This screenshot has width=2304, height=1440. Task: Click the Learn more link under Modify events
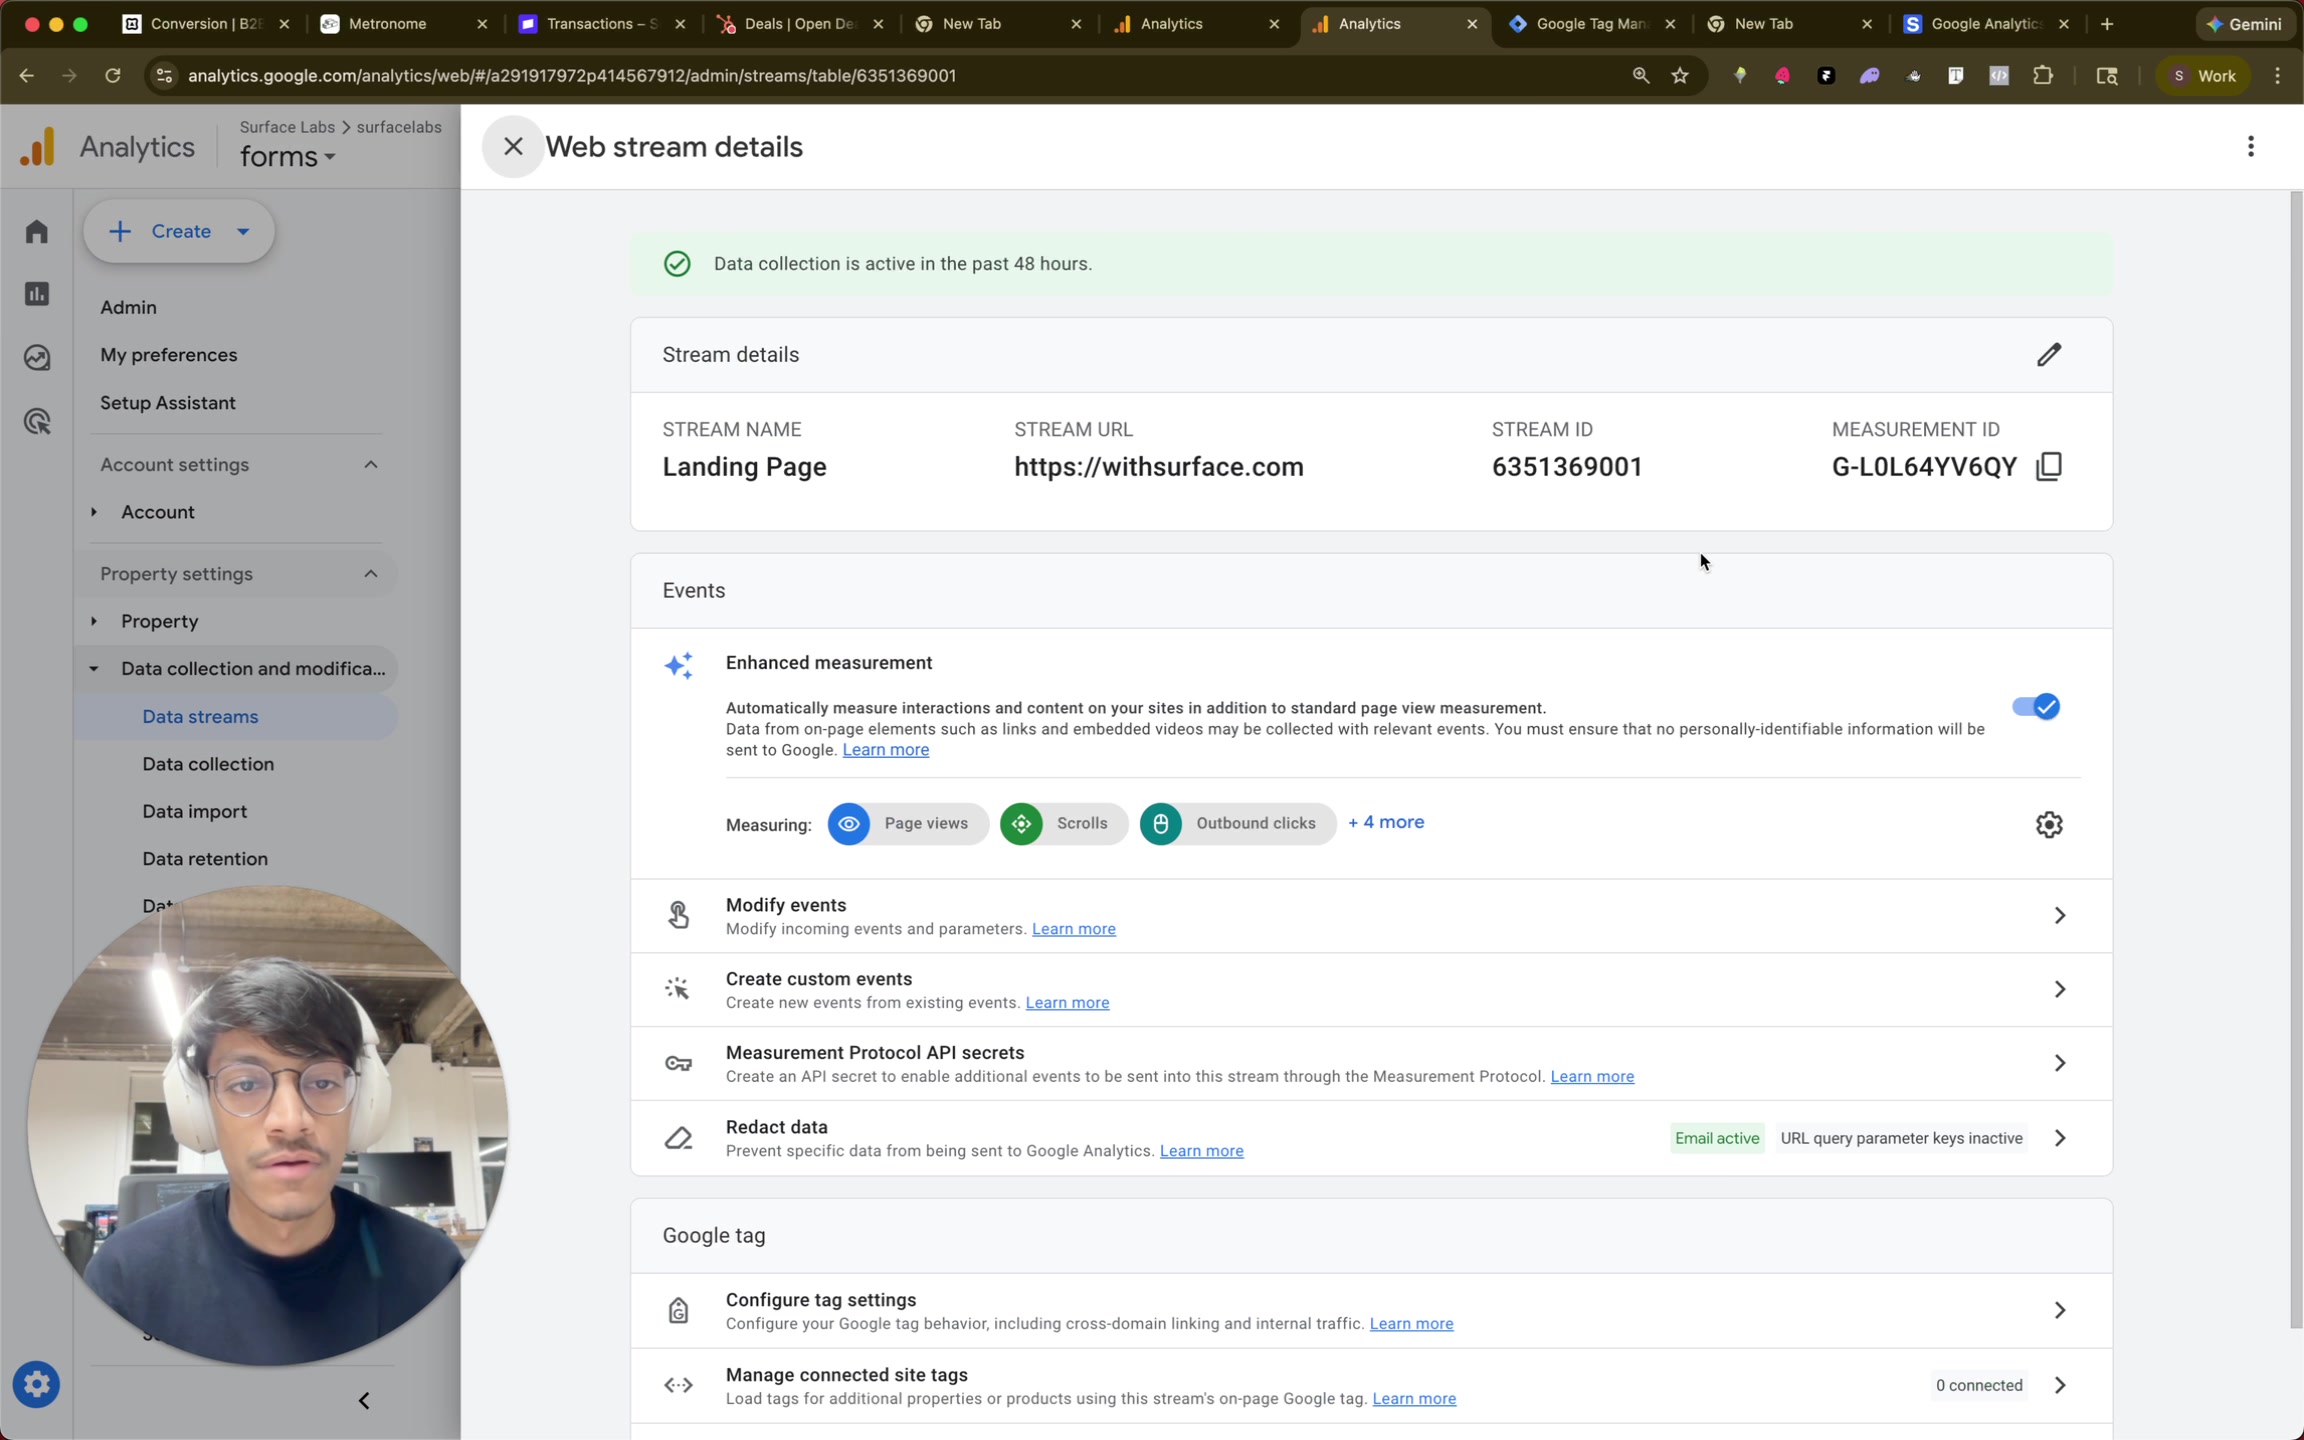(1072, 928)
